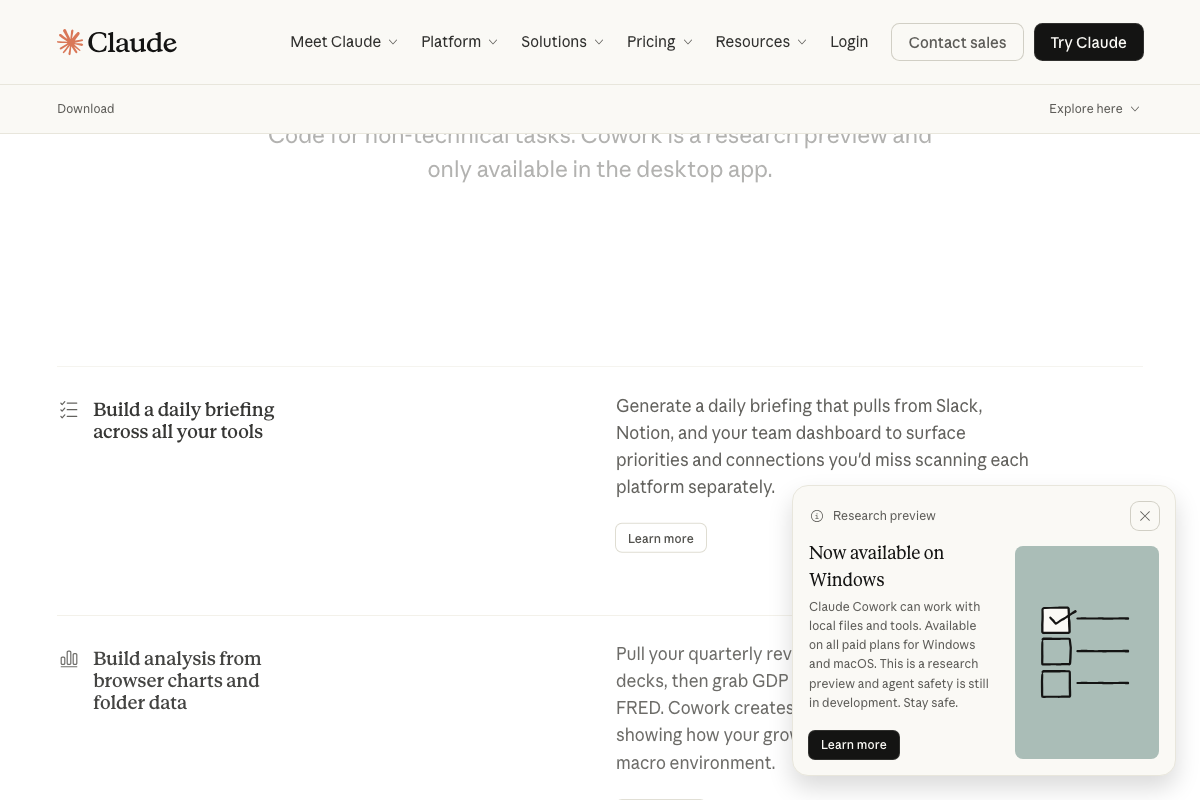Screen dimensions: 1200x800
Task: Expand the Platform menu
Action: (x=451, y=42)
